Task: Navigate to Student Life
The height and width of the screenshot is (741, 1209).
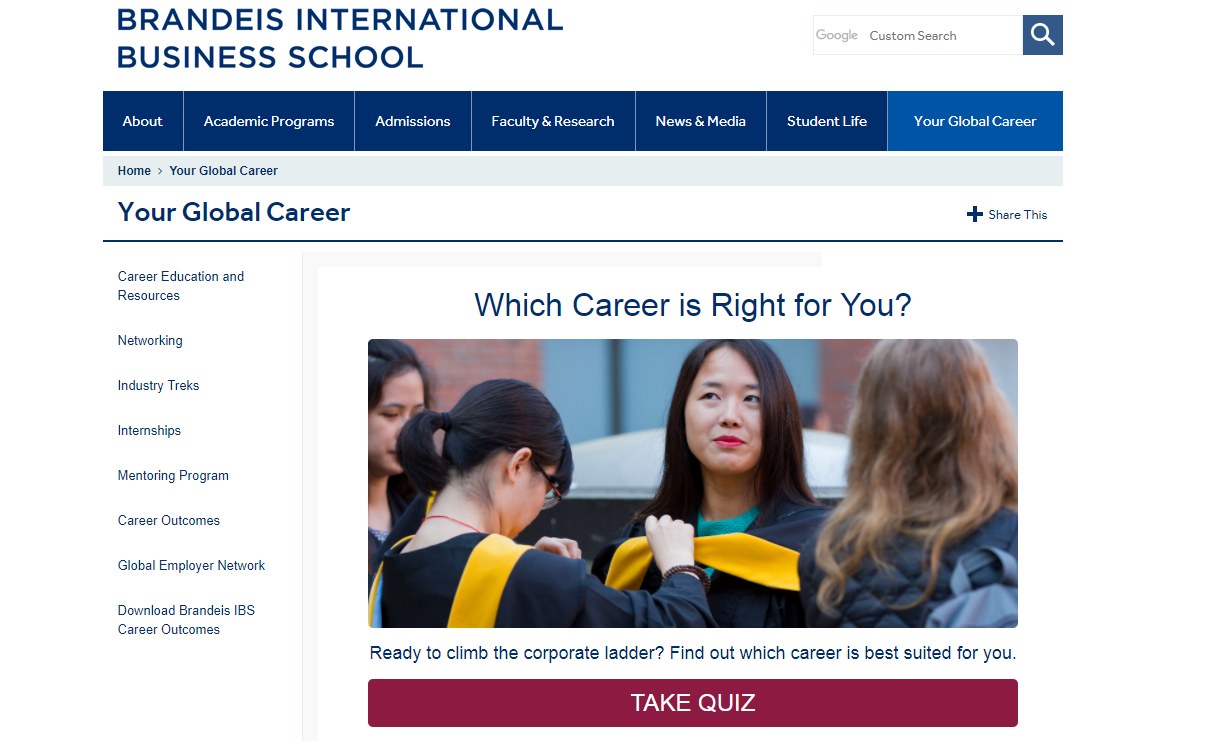Action: click(x=827, y=121)
